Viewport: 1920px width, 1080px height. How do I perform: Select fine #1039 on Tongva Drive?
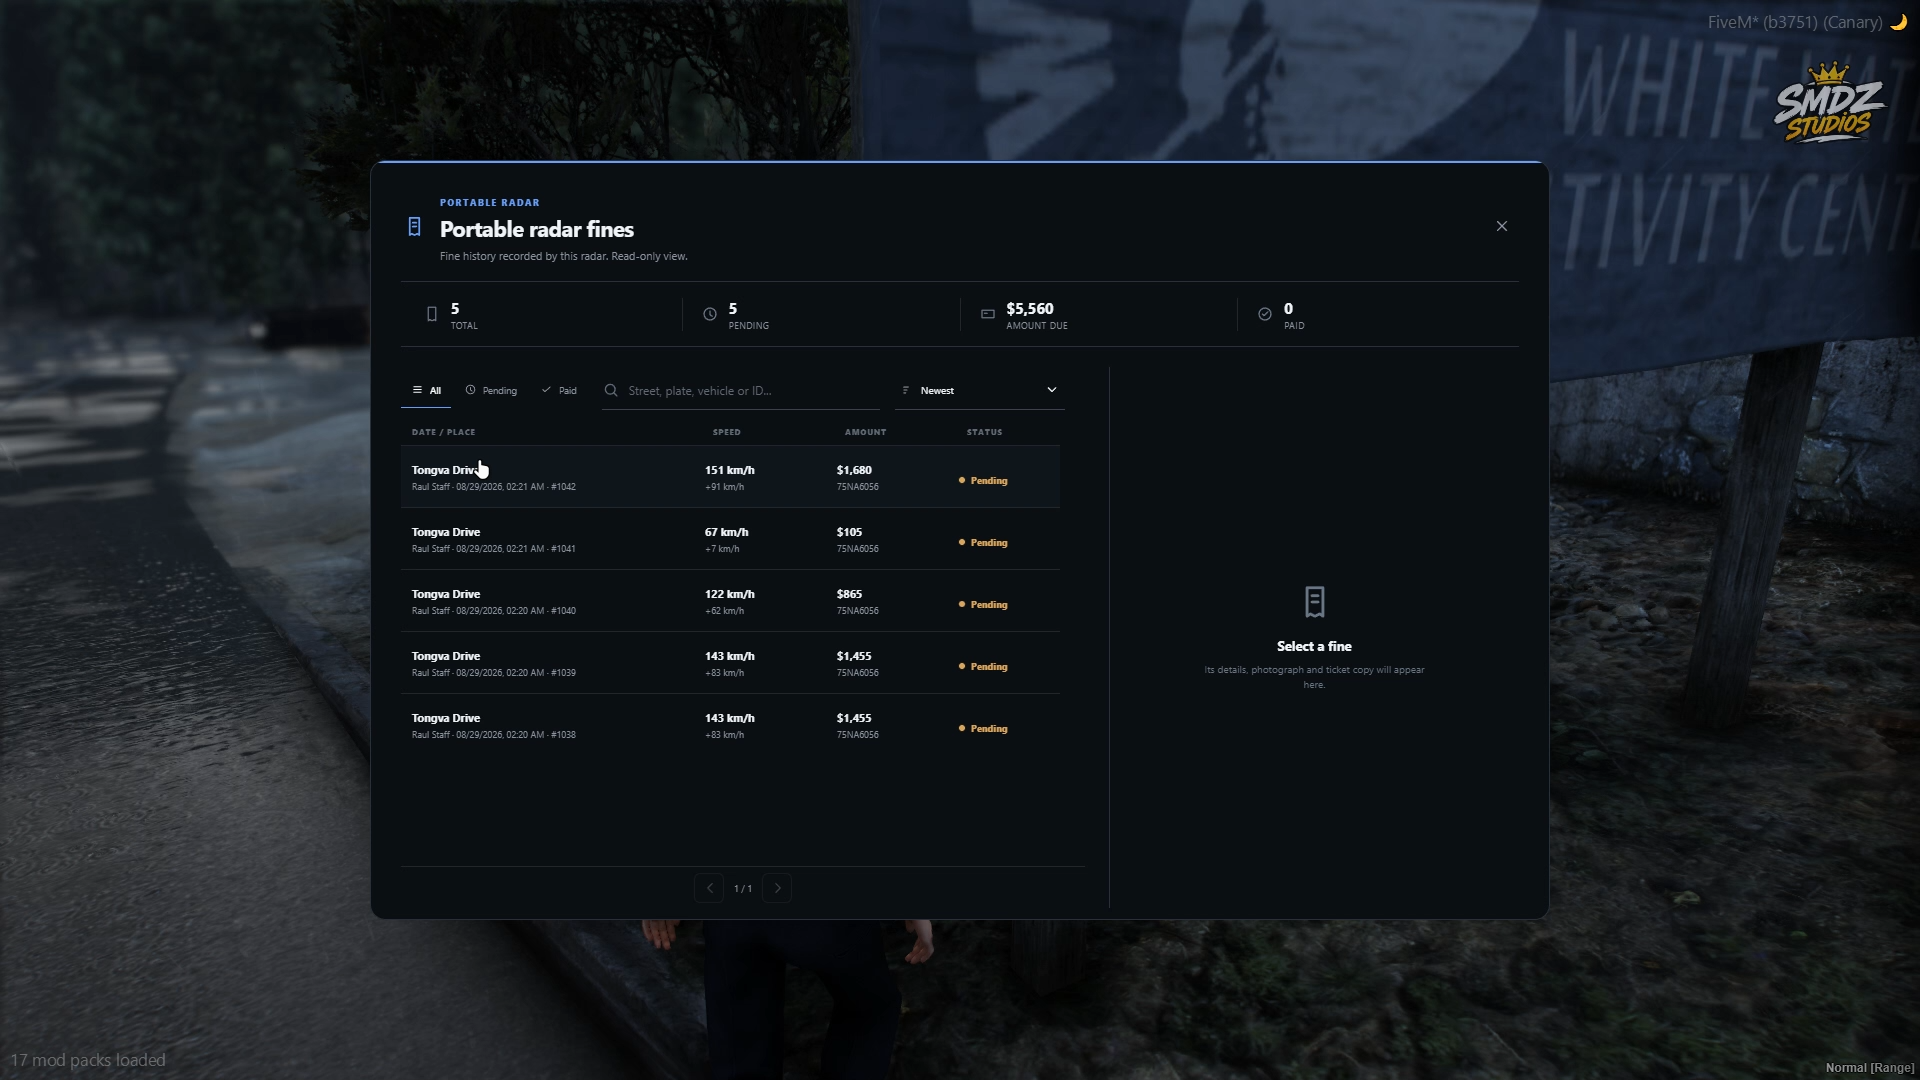(730, 663)
